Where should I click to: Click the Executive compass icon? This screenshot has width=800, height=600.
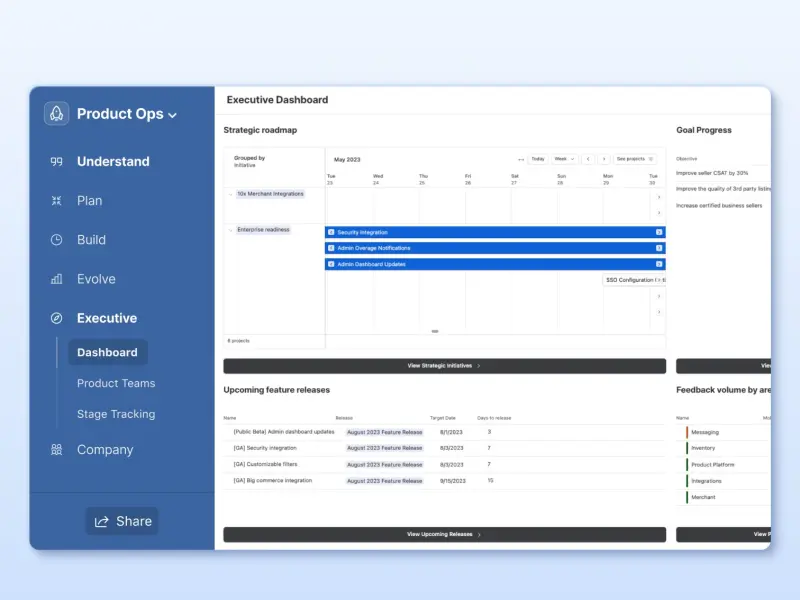click(x=57, y=318)
